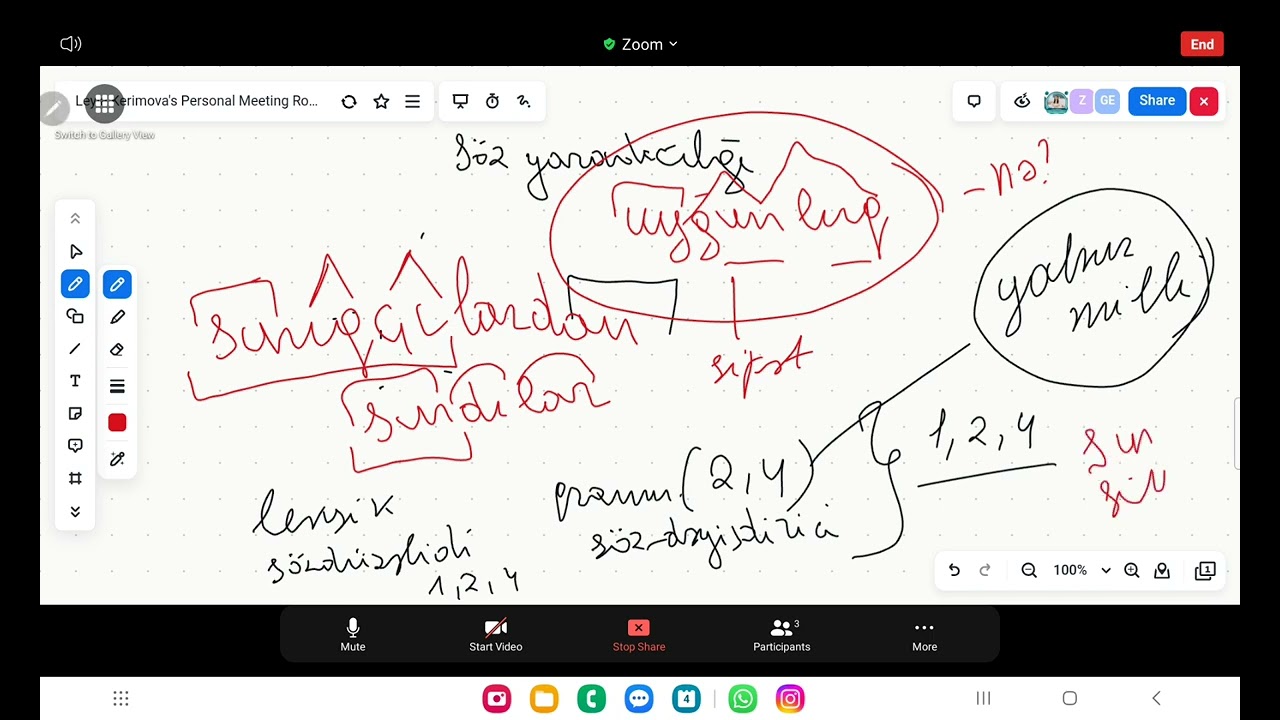The height and width of the screenshot is (720, 1280).
Task: Open the red pen color swatch
Action: click(117, 423)
